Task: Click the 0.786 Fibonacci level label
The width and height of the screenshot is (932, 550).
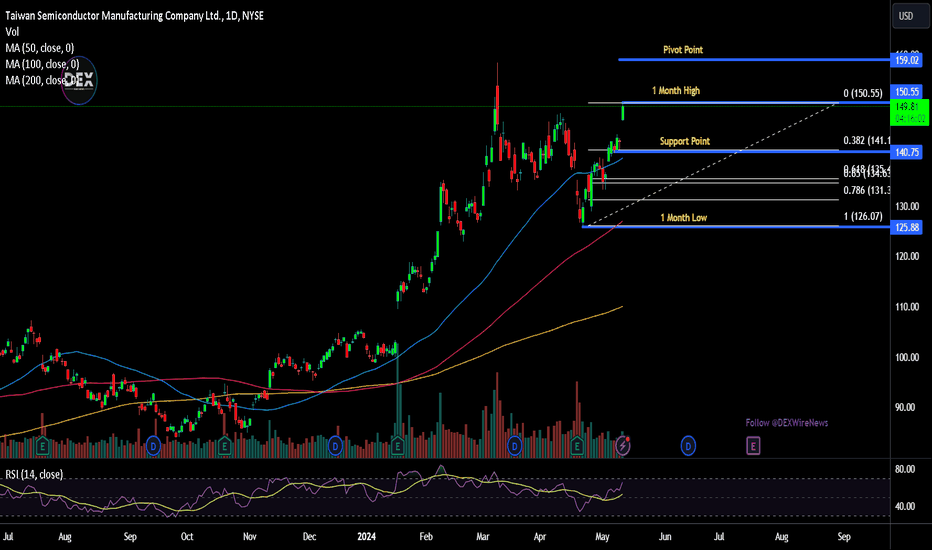Action: click(867, 190)
